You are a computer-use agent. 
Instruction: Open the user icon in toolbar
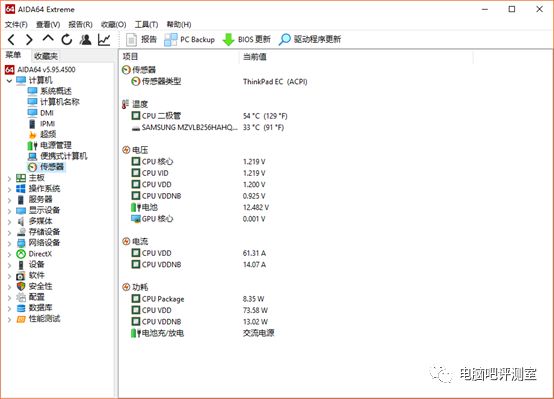tap(85, 40)
